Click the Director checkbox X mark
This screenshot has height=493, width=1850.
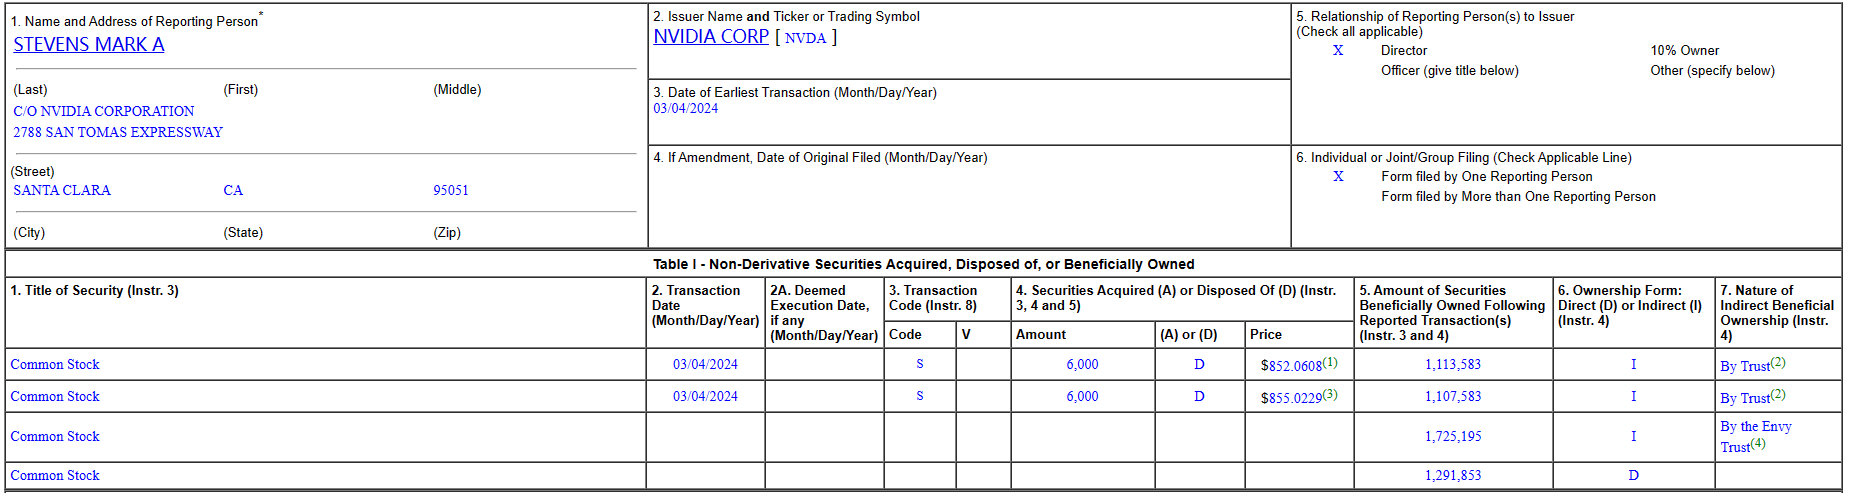(x=1338, y=51)
